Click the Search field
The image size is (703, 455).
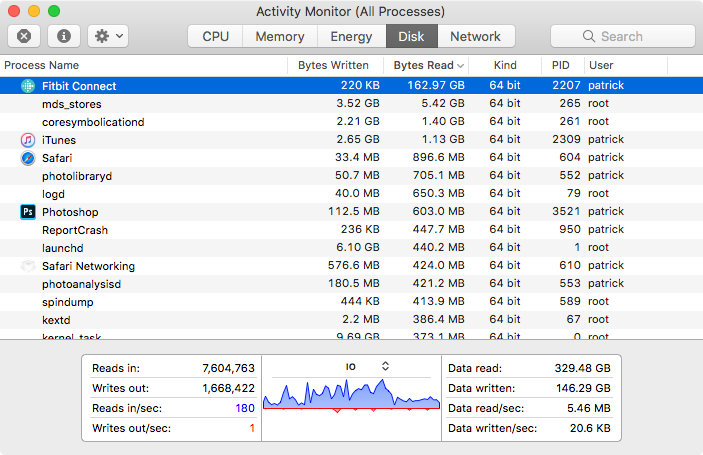[623, 36]
